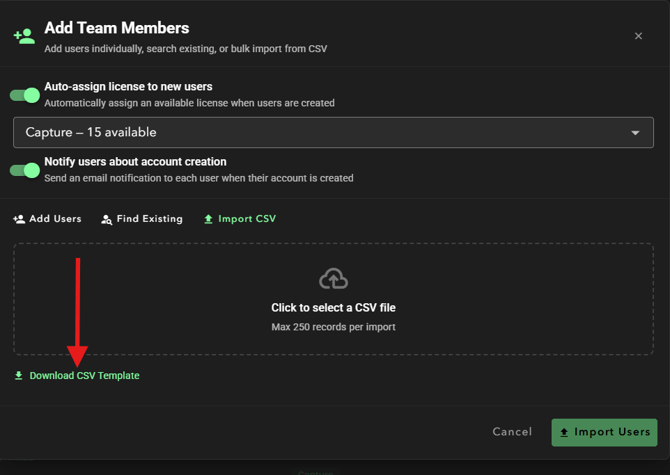Click the Max 250 records per import text
Screen dimensions: 670x475
(333, 327)
